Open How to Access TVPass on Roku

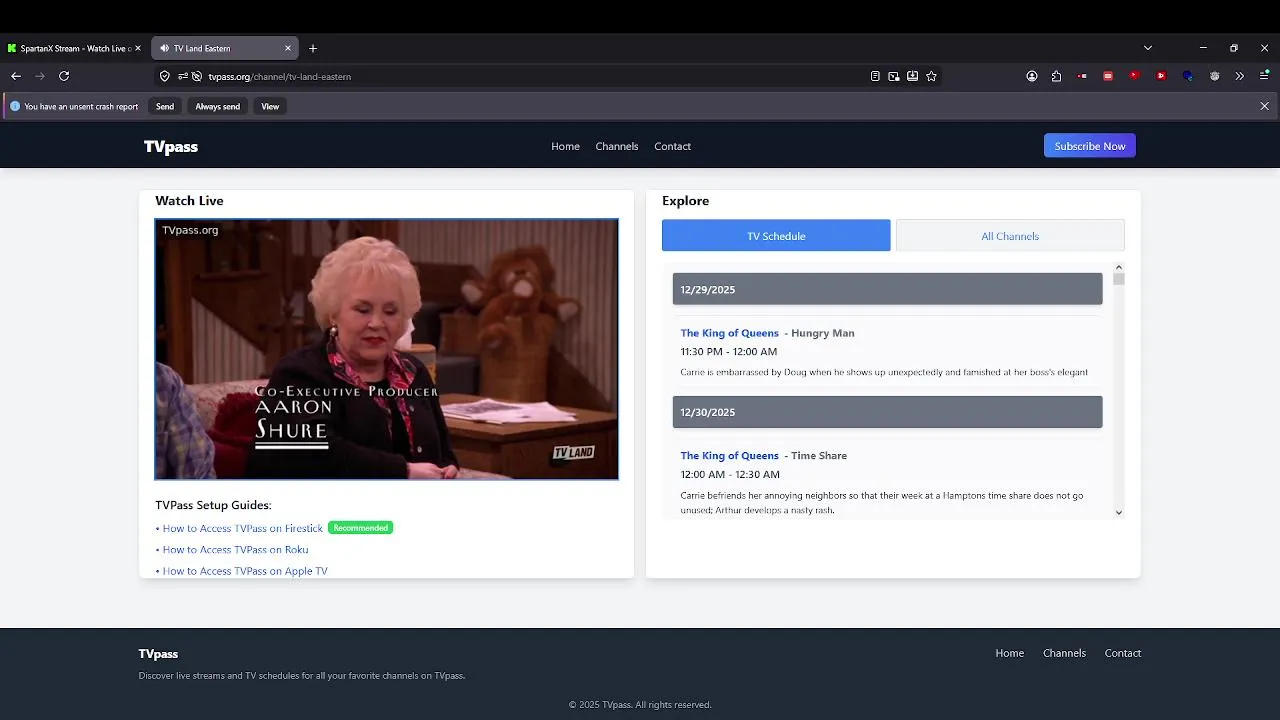[x=235, y=550]
